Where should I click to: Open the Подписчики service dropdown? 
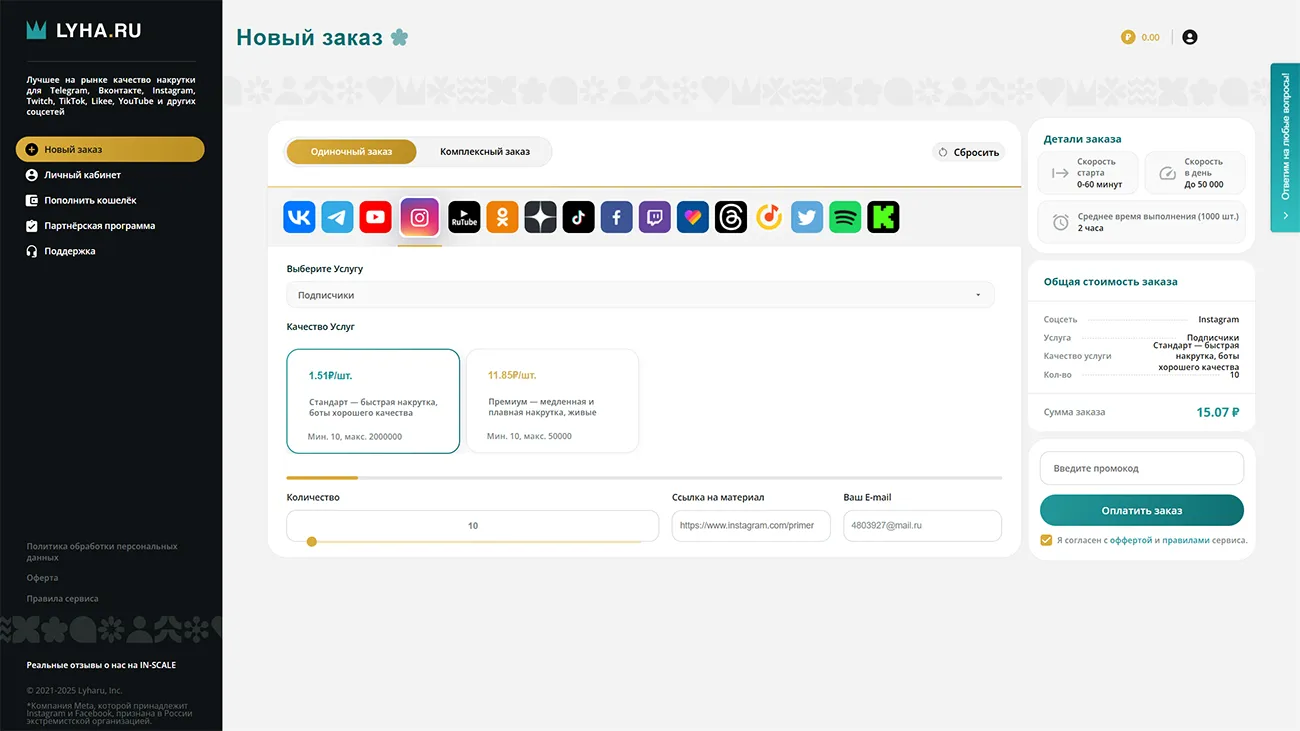[x=640, y=295]
